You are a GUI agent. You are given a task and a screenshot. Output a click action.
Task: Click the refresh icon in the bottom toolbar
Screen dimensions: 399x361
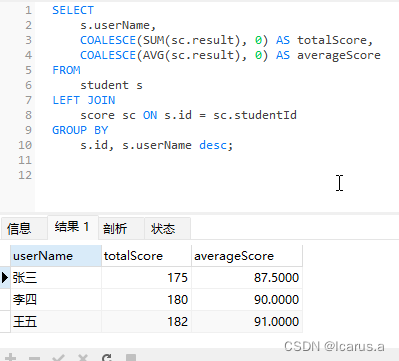coord(107,358)
